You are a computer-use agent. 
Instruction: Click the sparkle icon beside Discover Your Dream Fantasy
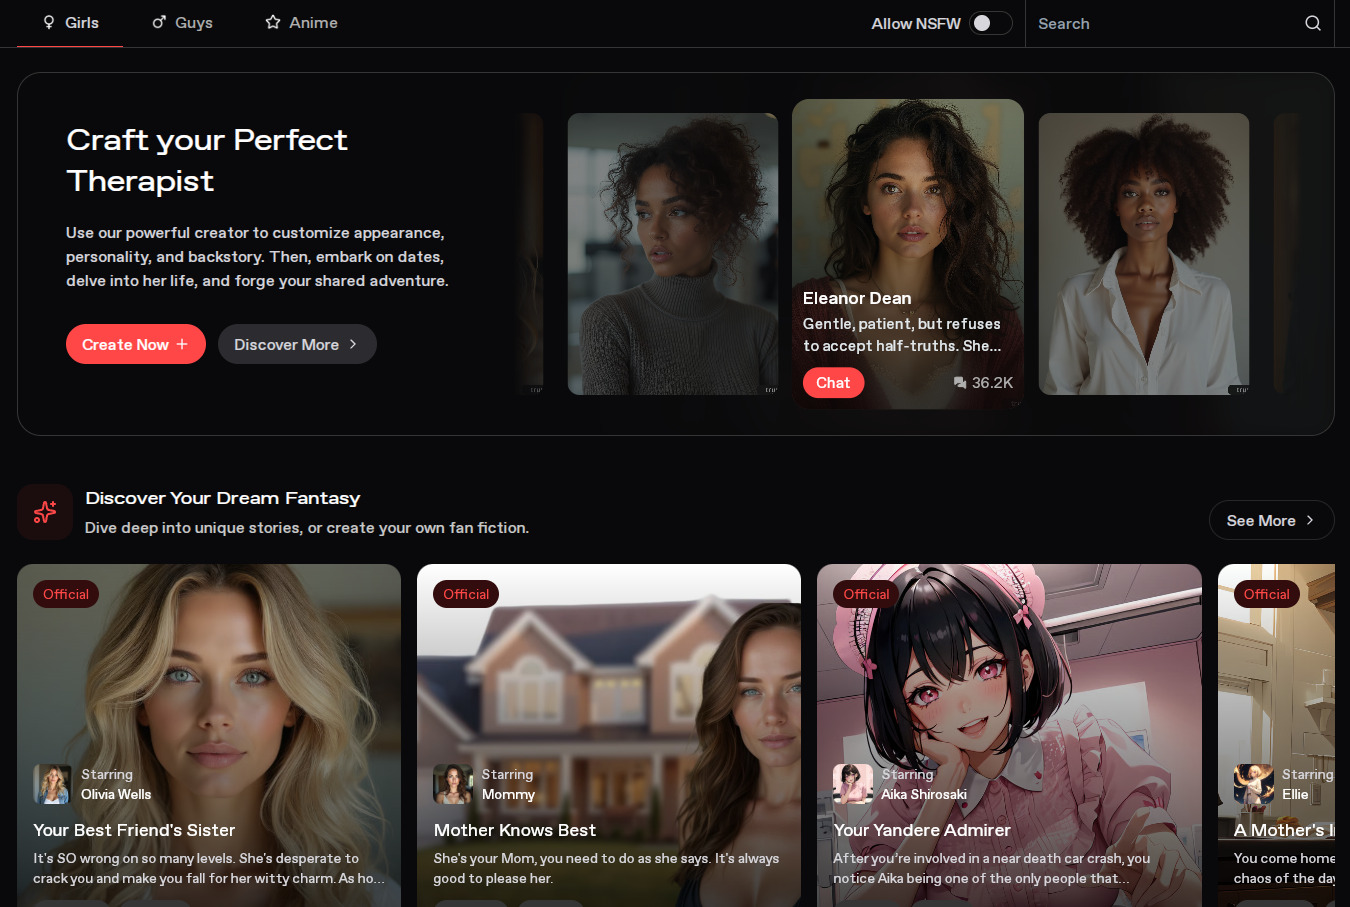45,512
